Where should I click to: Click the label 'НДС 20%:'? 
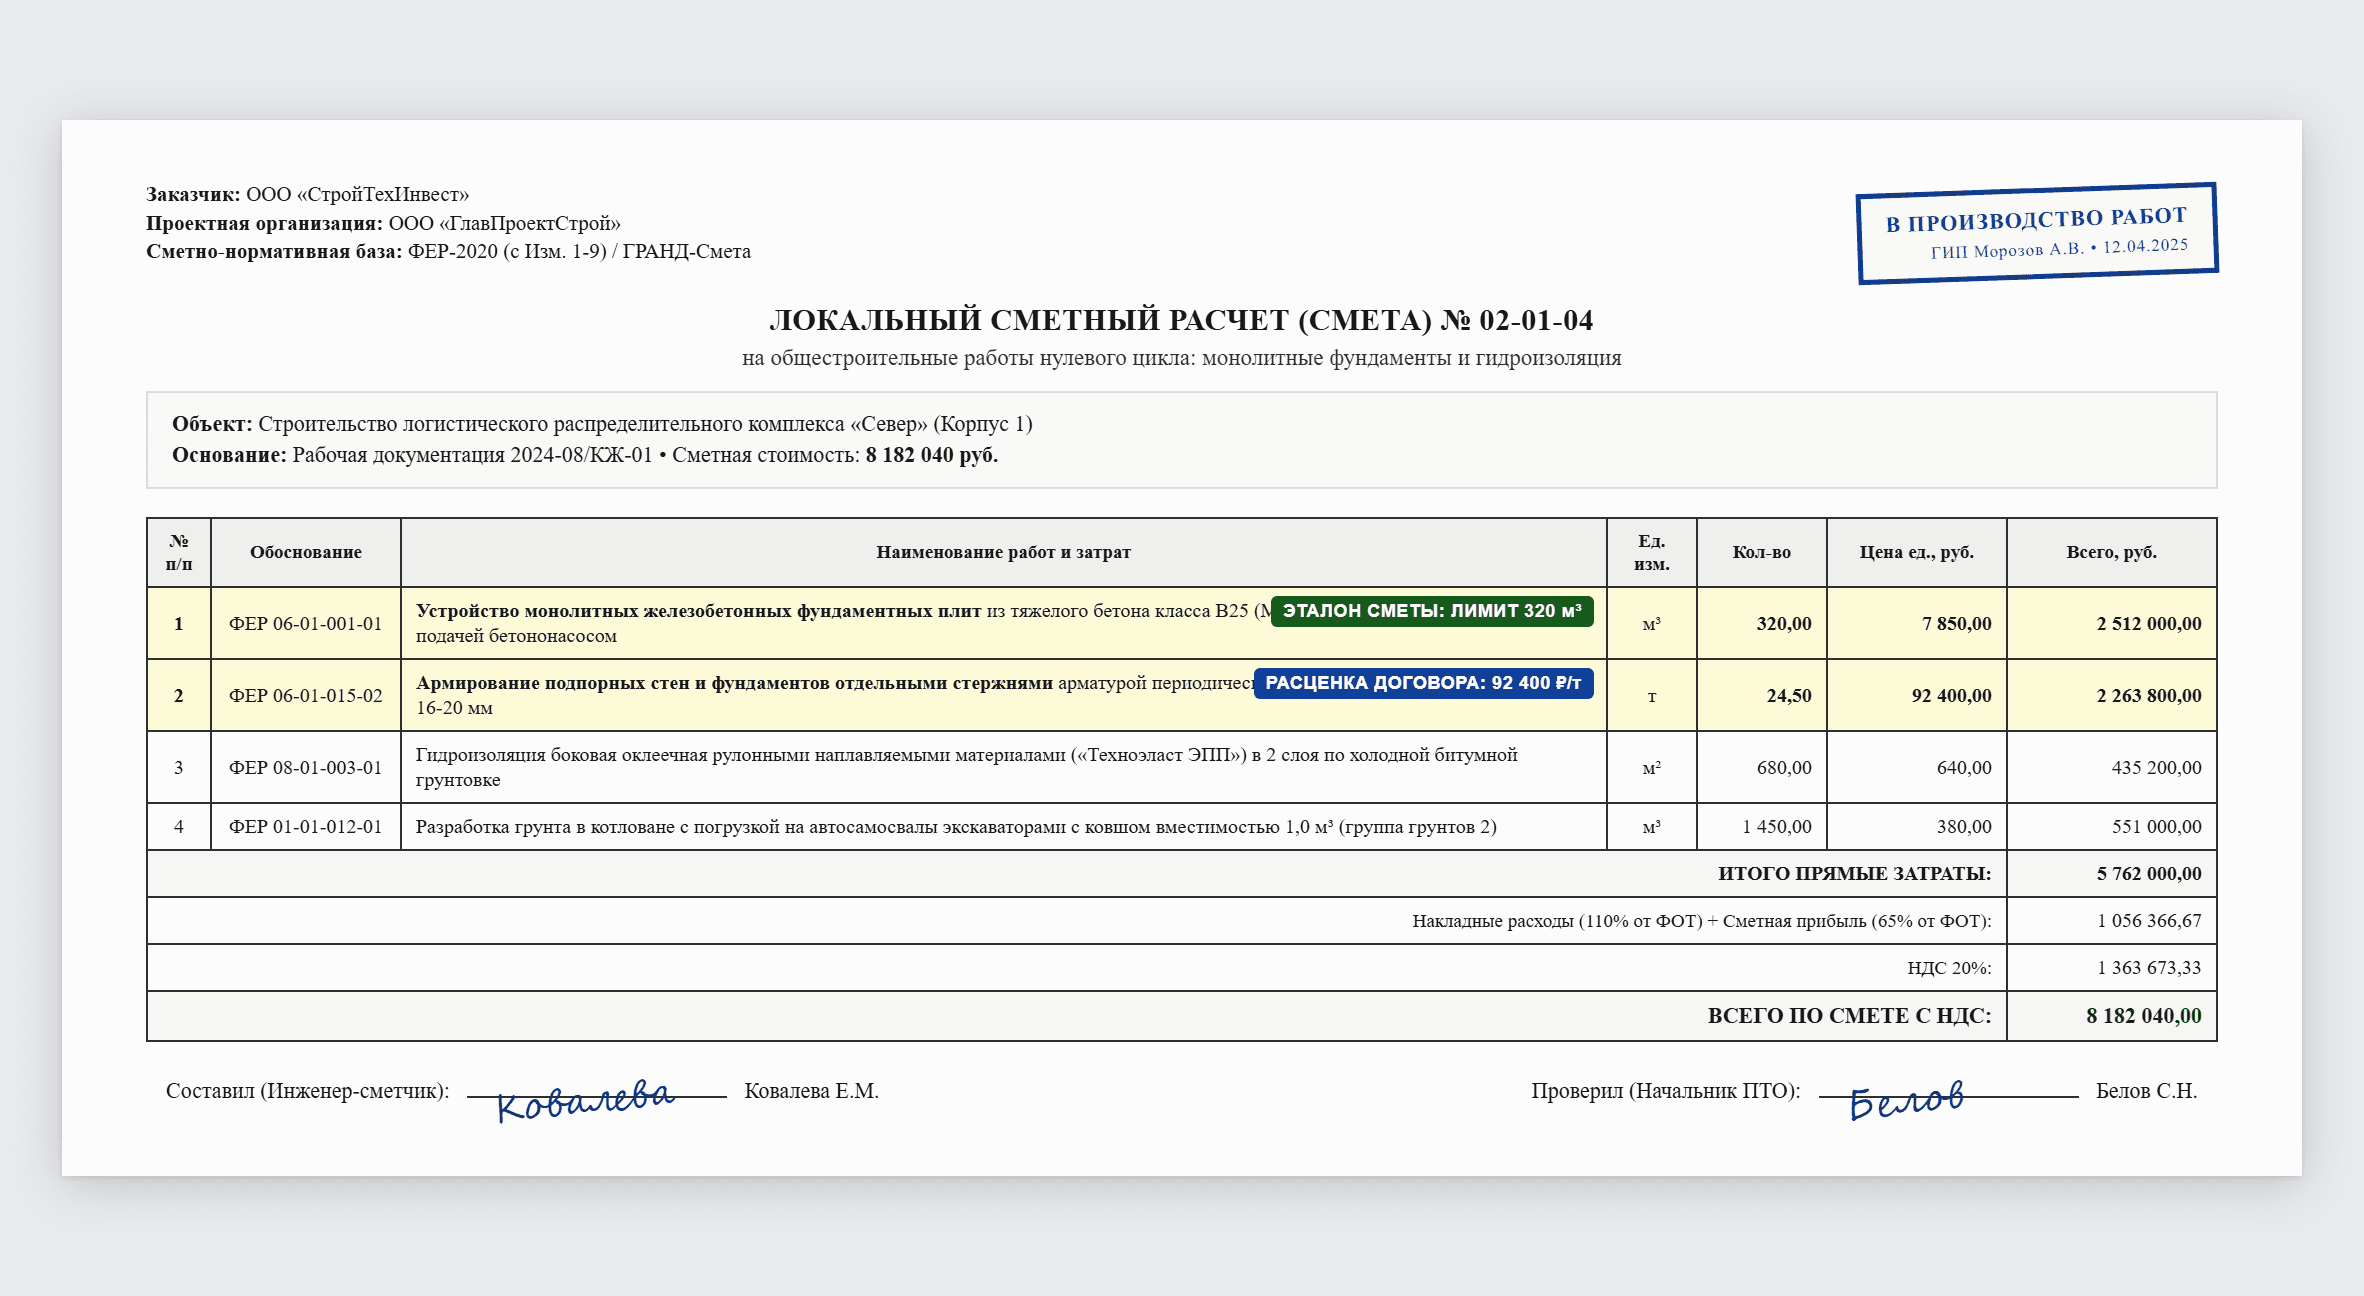pos(1949,967)
